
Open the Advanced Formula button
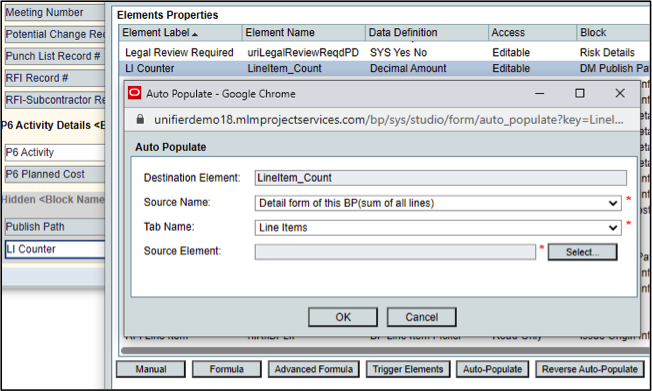tap(314, 369)
